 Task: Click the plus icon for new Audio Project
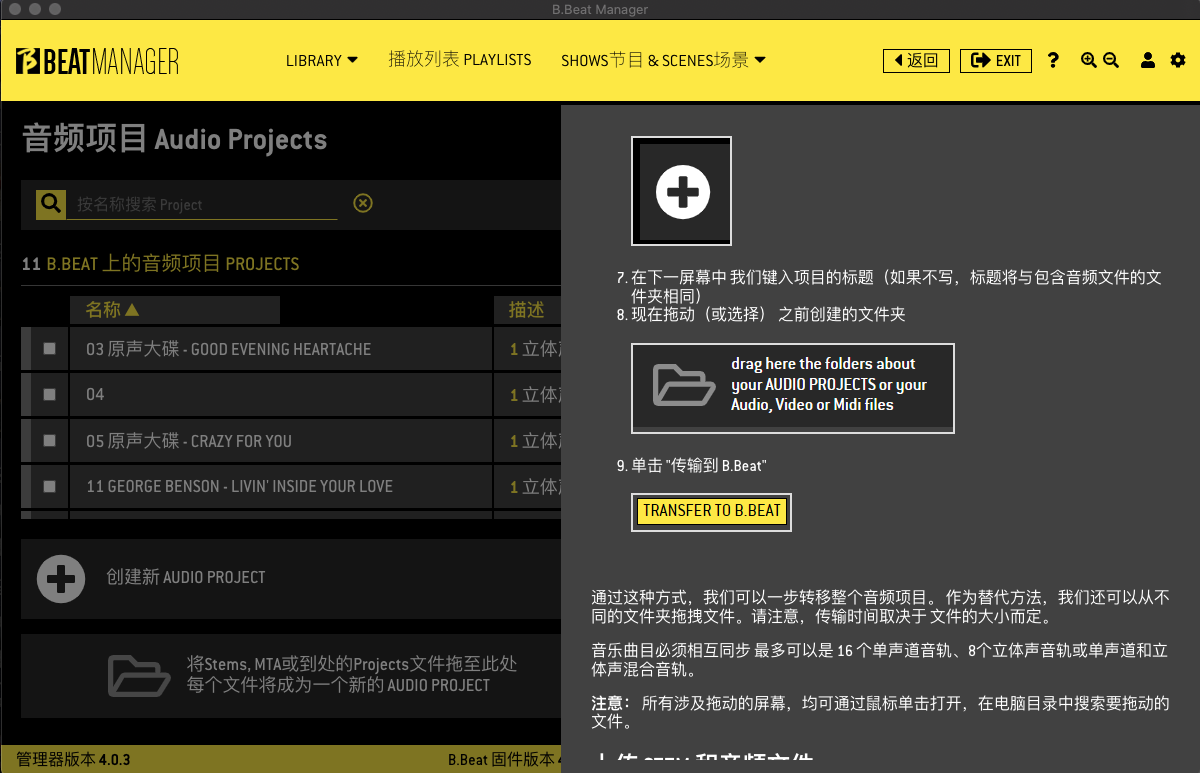61,578
